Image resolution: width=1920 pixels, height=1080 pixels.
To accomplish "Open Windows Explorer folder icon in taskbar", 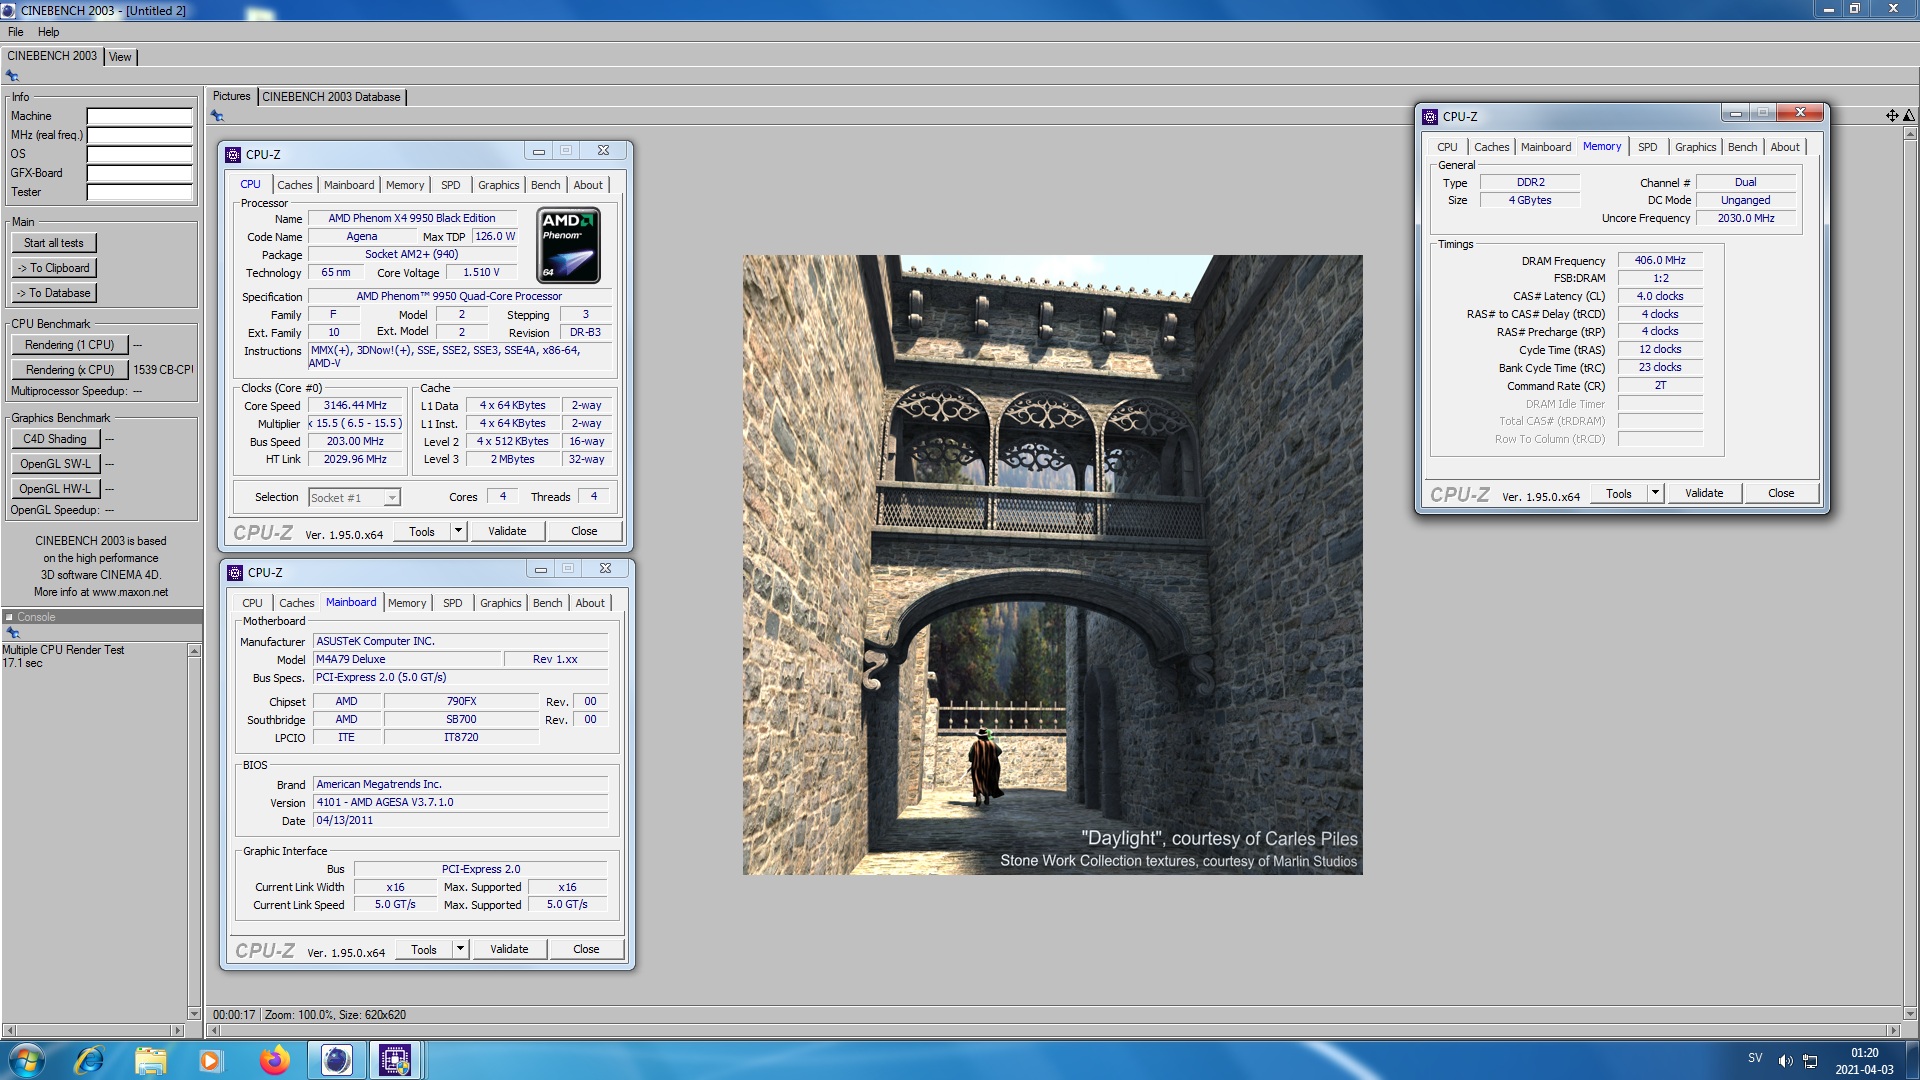I will pyautogui.click(x=151, y=1060).
